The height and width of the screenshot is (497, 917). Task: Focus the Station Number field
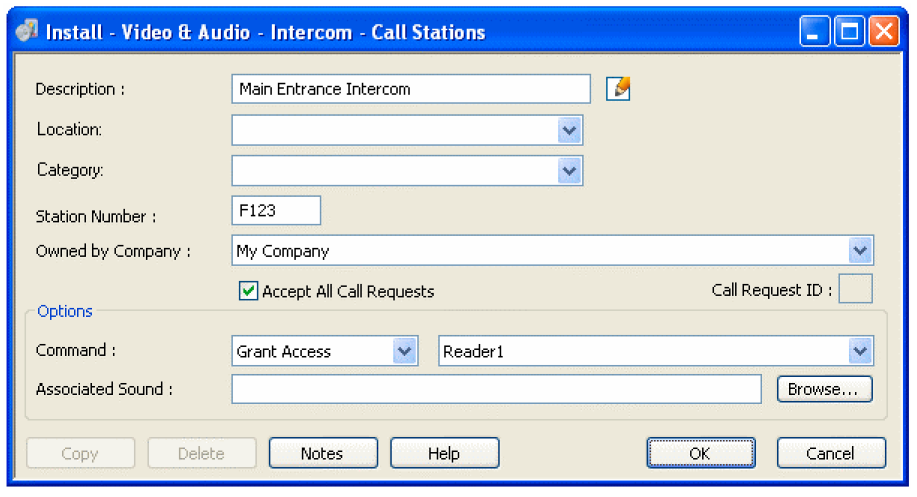tap(276, 211)
